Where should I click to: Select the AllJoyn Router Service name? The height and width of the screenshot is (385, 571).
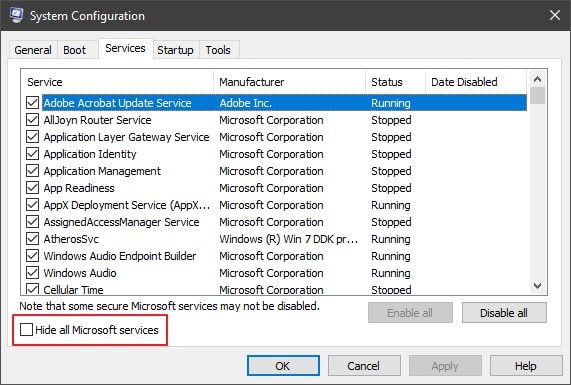coord(97,120)
